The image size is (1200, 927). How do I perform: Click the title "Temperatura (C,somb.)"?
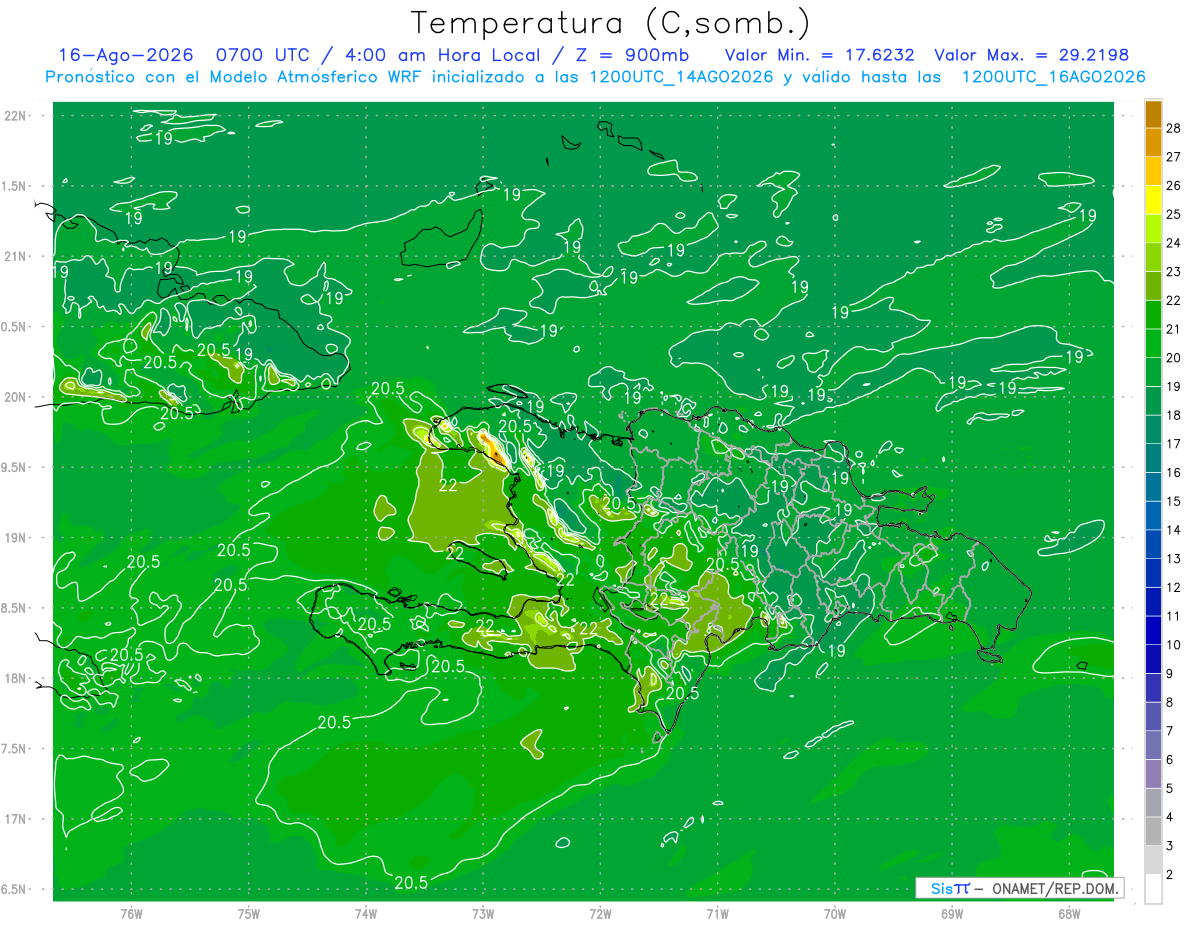611,23
